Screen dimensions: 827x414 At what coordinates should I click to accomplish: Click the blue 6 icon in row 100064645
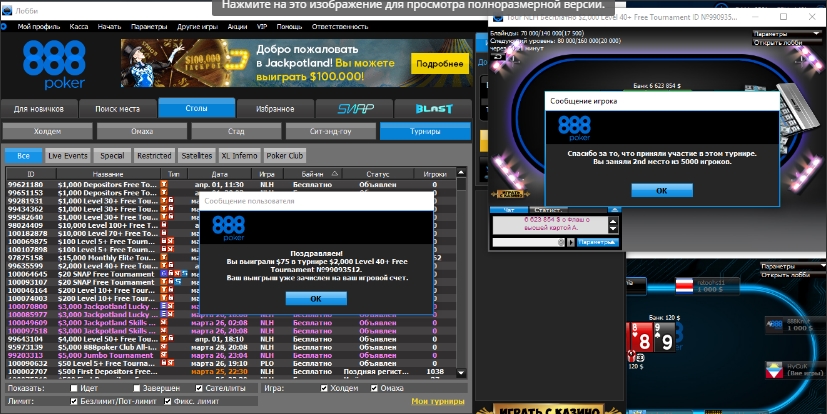coord(164,274)
